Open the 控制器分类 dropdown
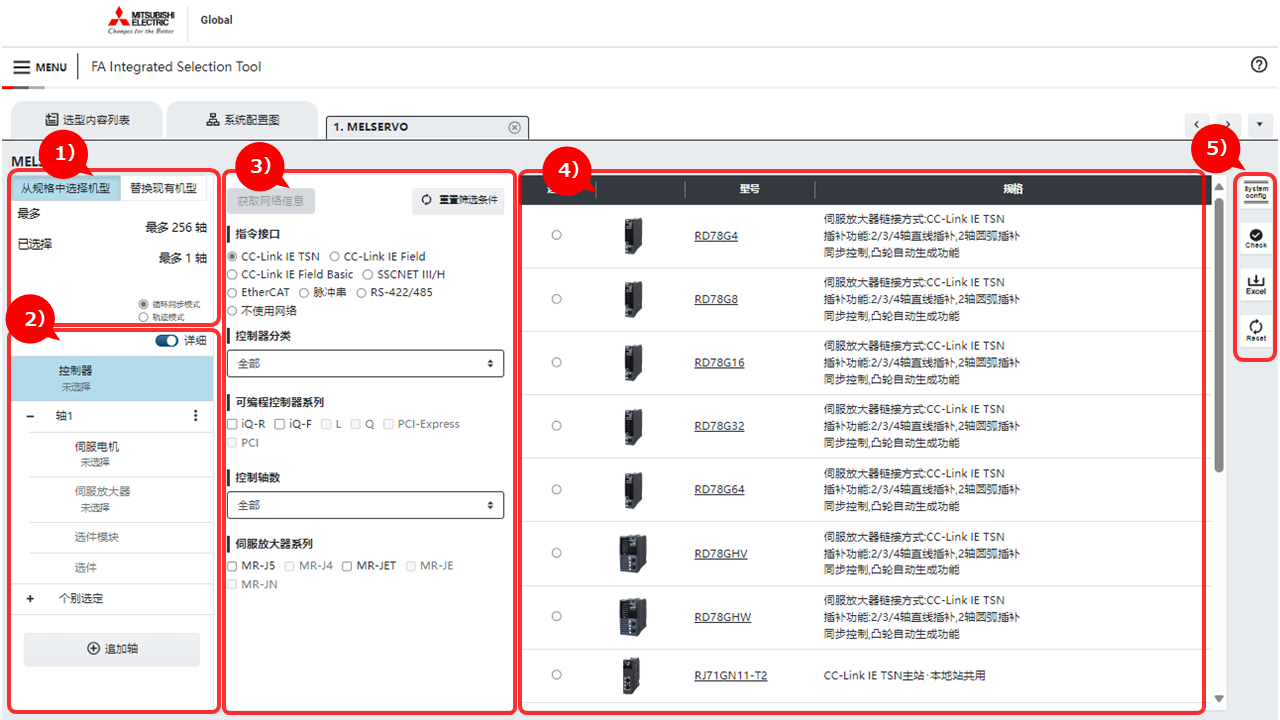 pyautogui.click(x=365, y=363)
